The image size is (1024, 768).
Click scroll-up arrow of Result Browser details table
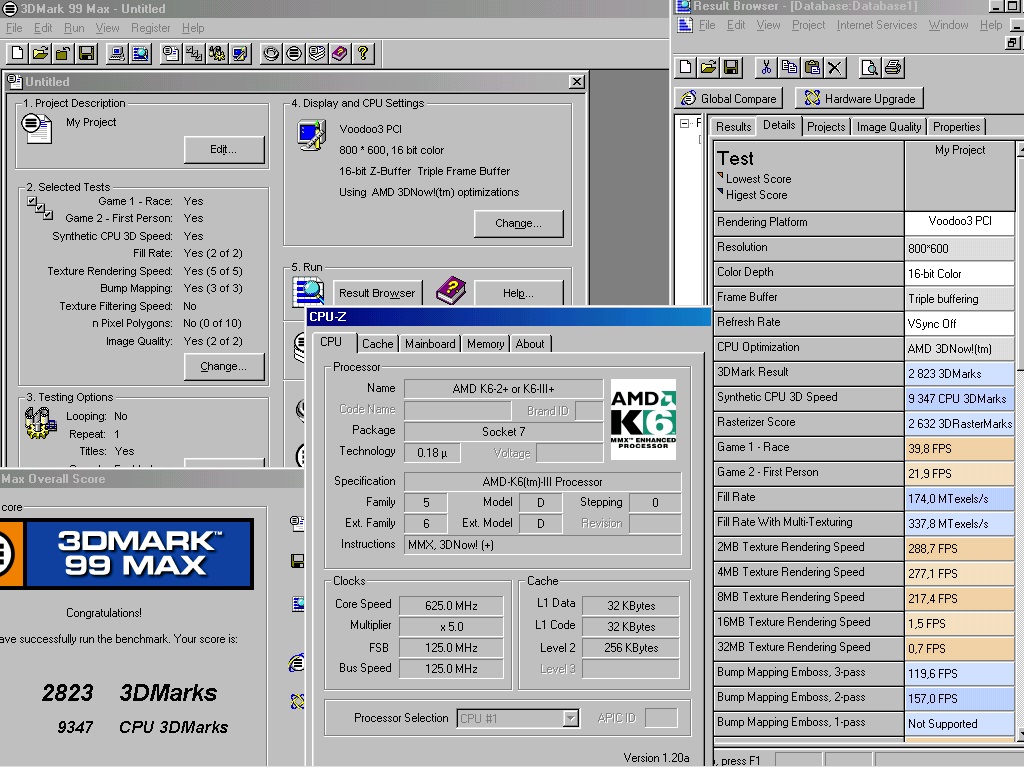1020,150
